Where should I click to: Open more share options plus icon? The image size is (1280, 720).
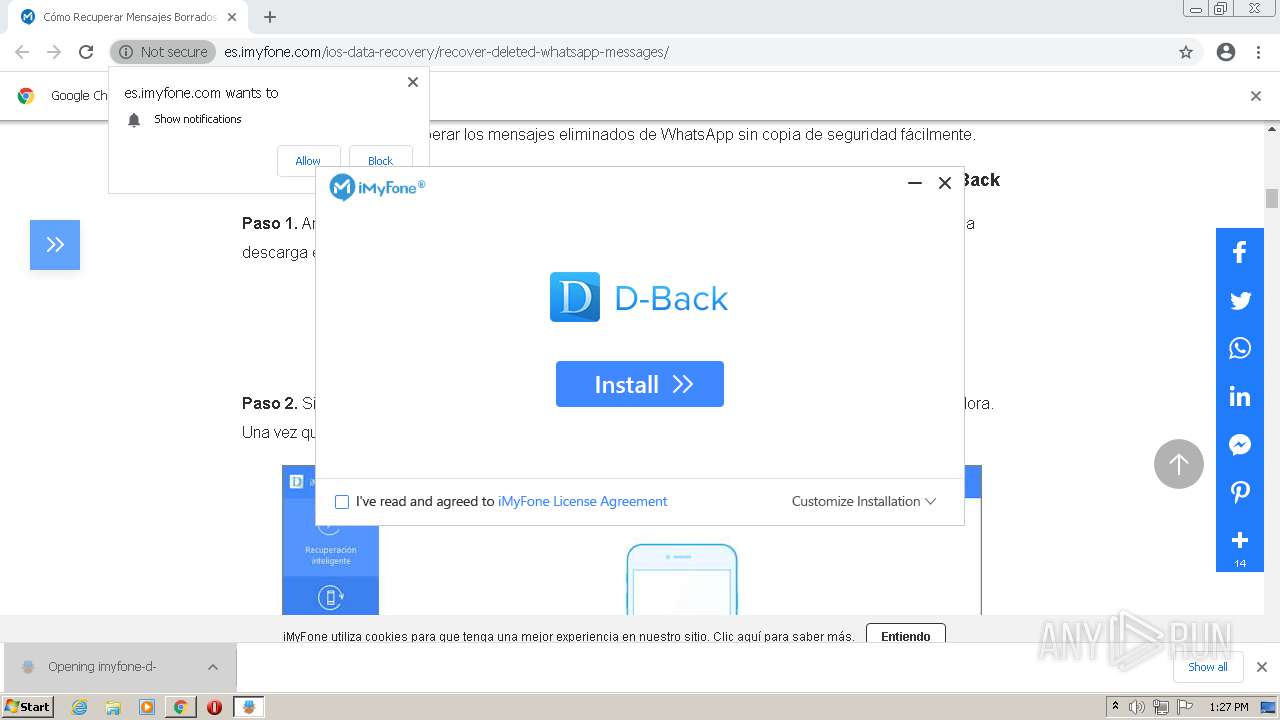tap(1240, 541)
